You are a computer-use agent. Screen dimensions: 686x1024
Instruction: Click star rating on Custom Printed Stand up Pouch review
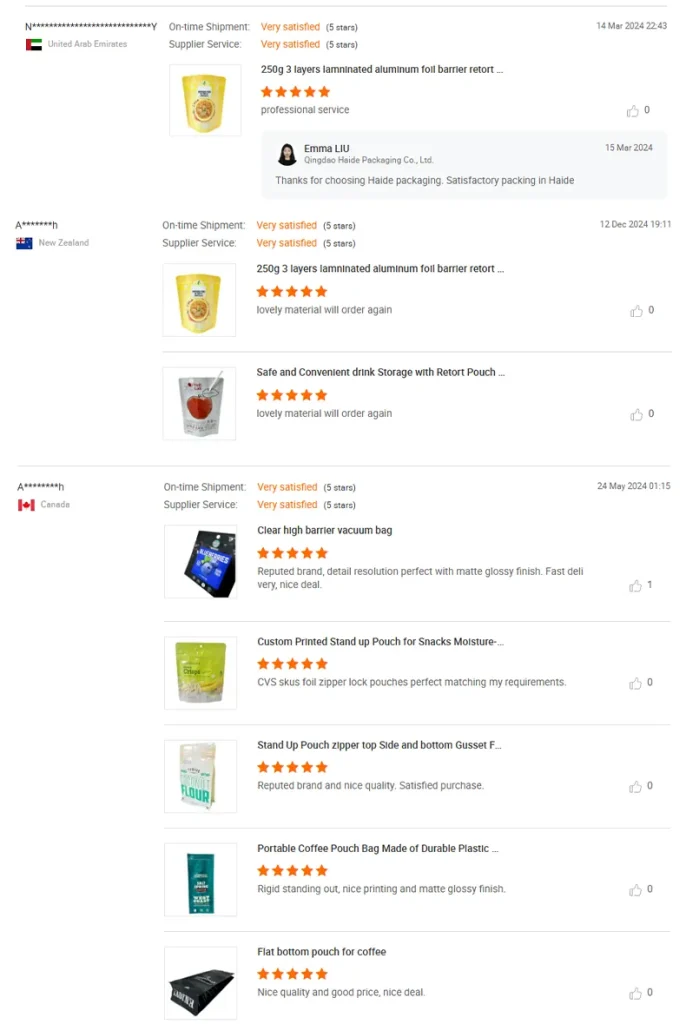coord(292,664)
